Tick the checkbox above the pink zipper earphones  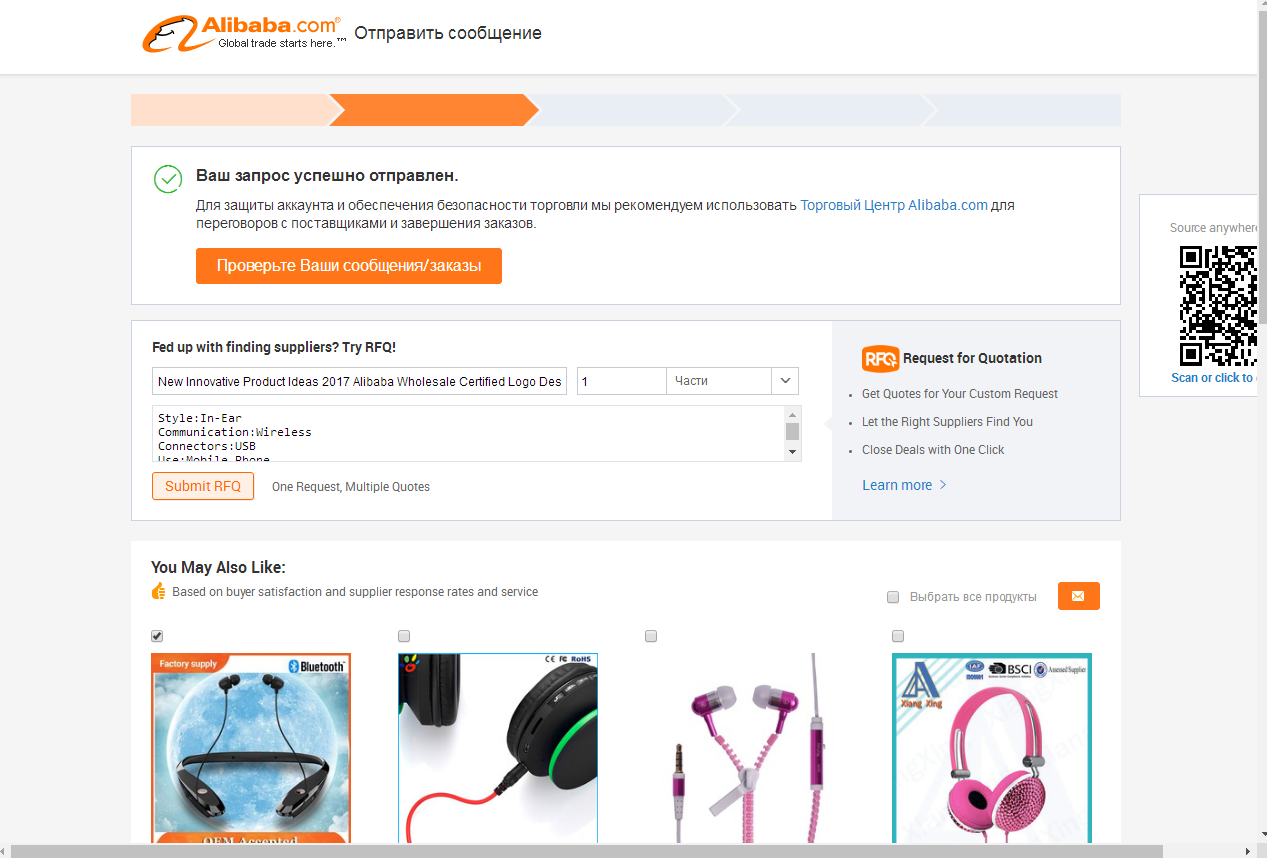(x=651, y=636)
